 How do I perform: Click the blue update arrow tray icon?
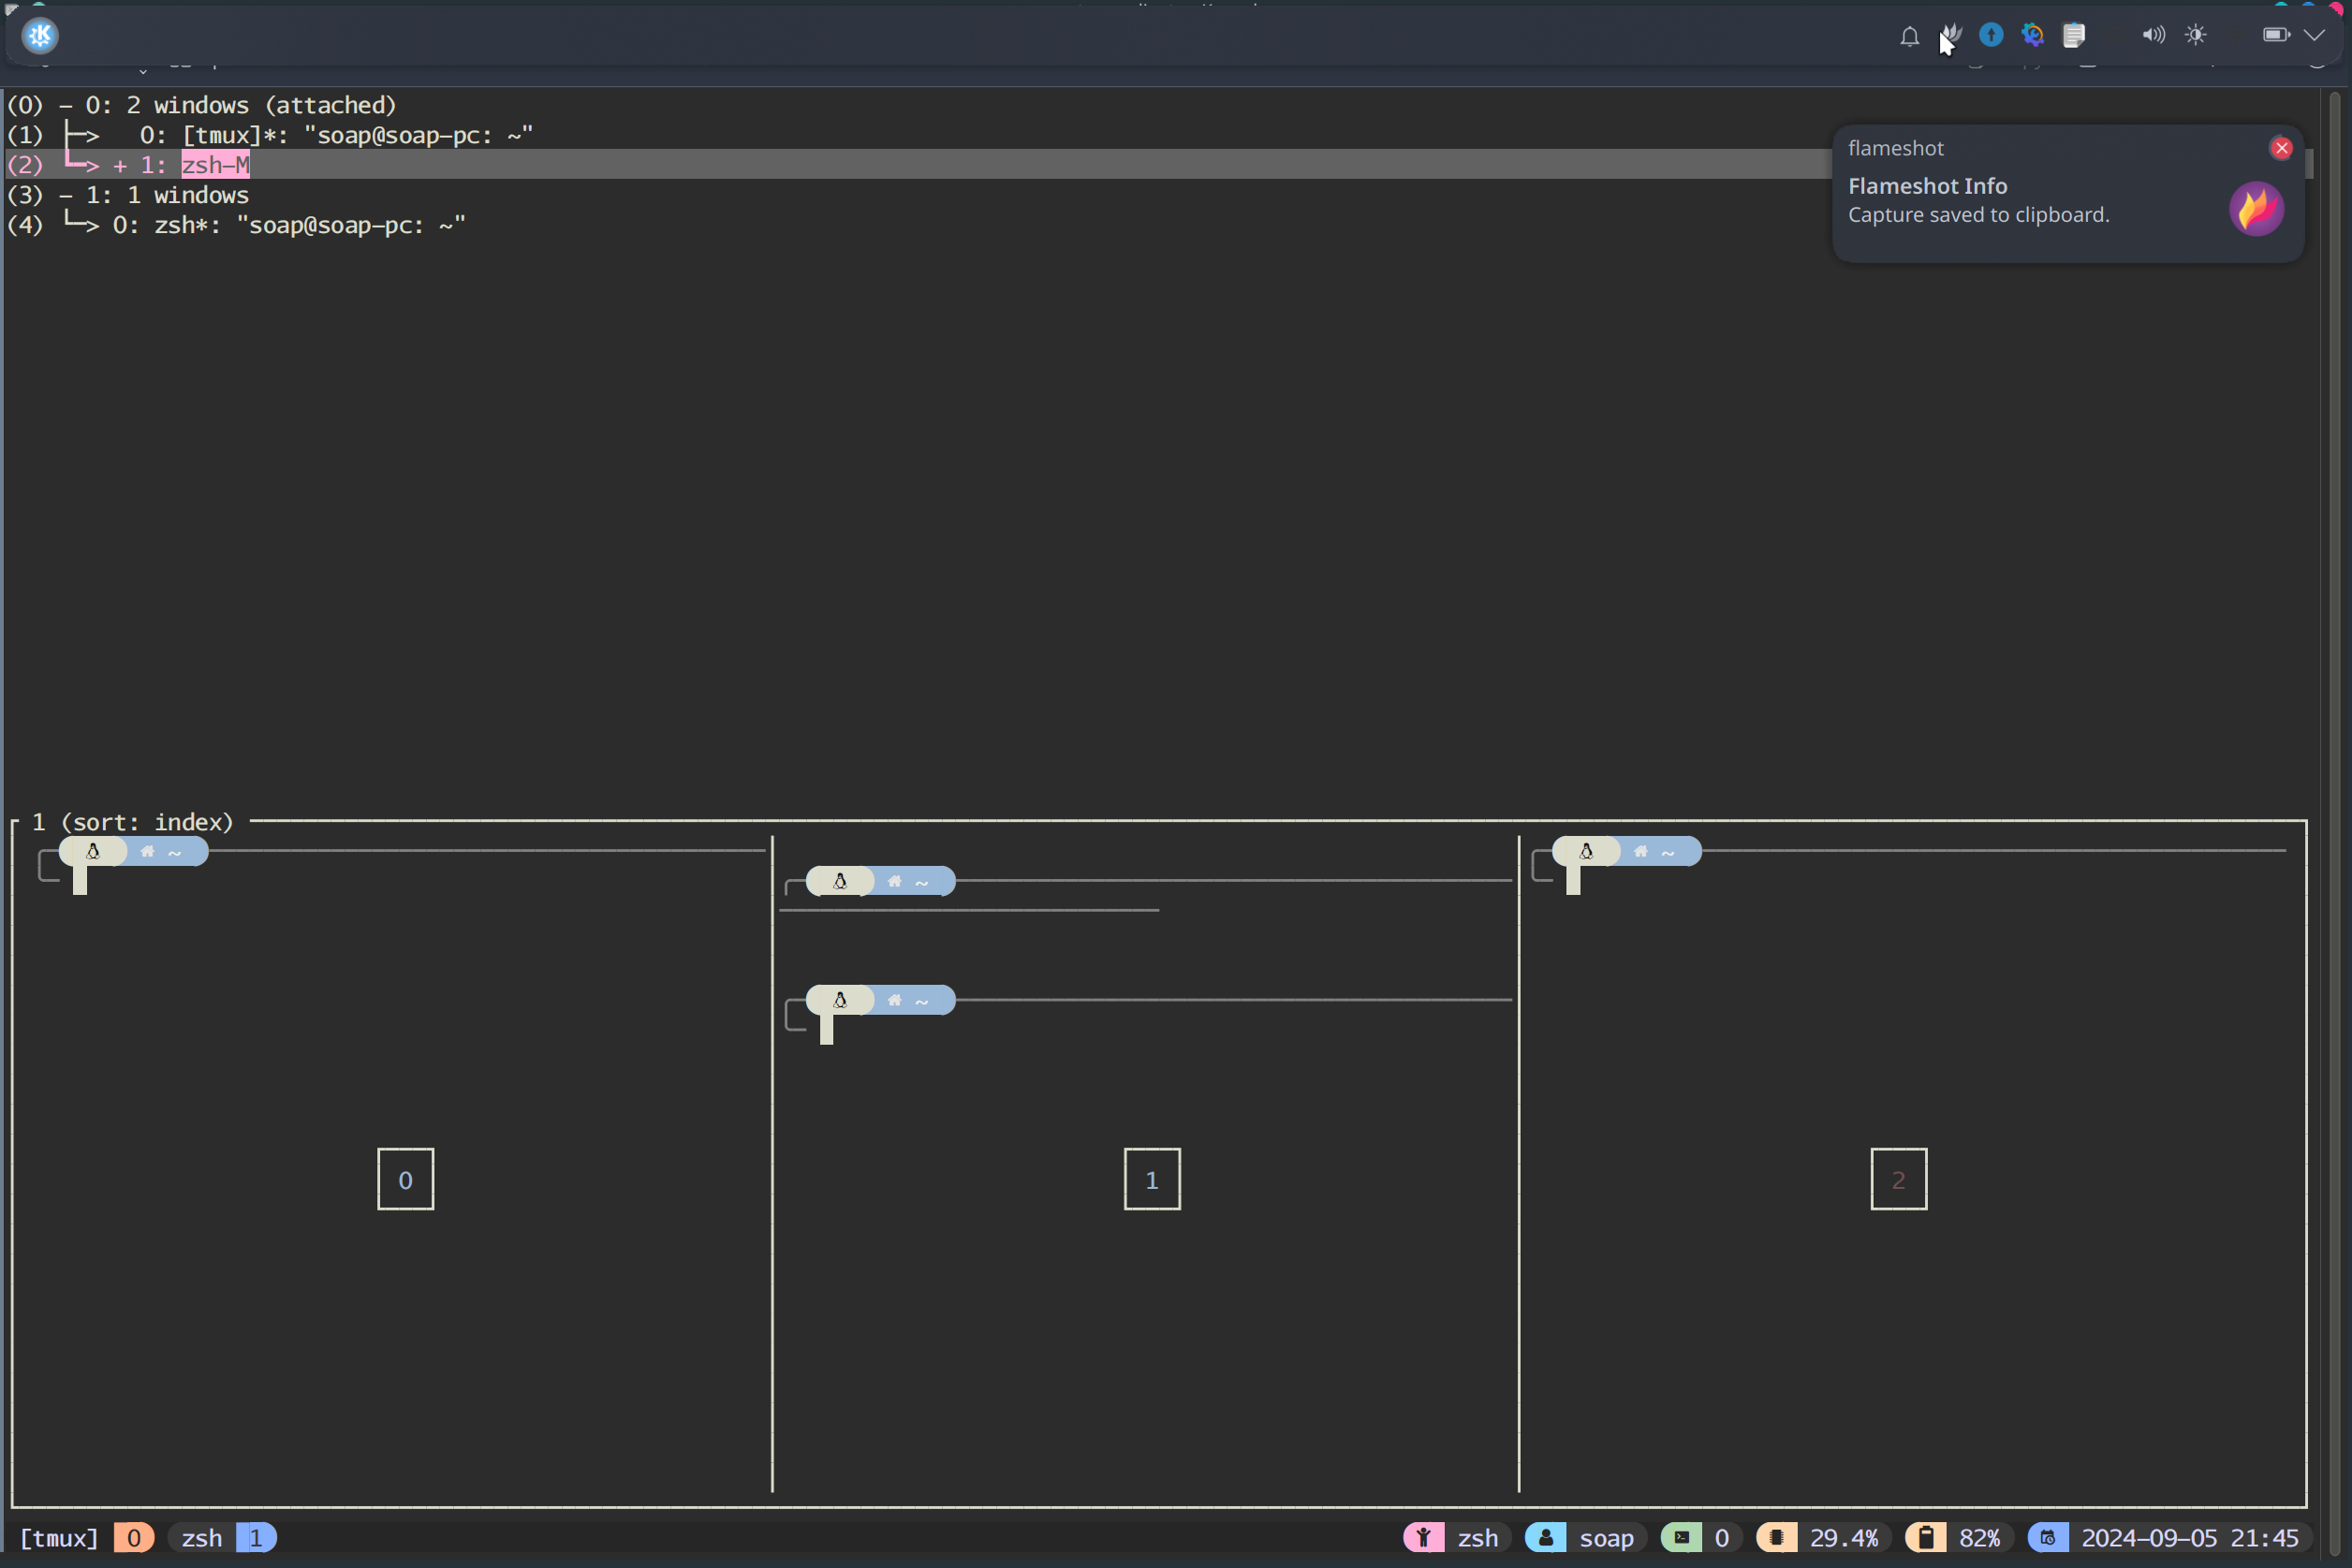tap(1991, 35)
